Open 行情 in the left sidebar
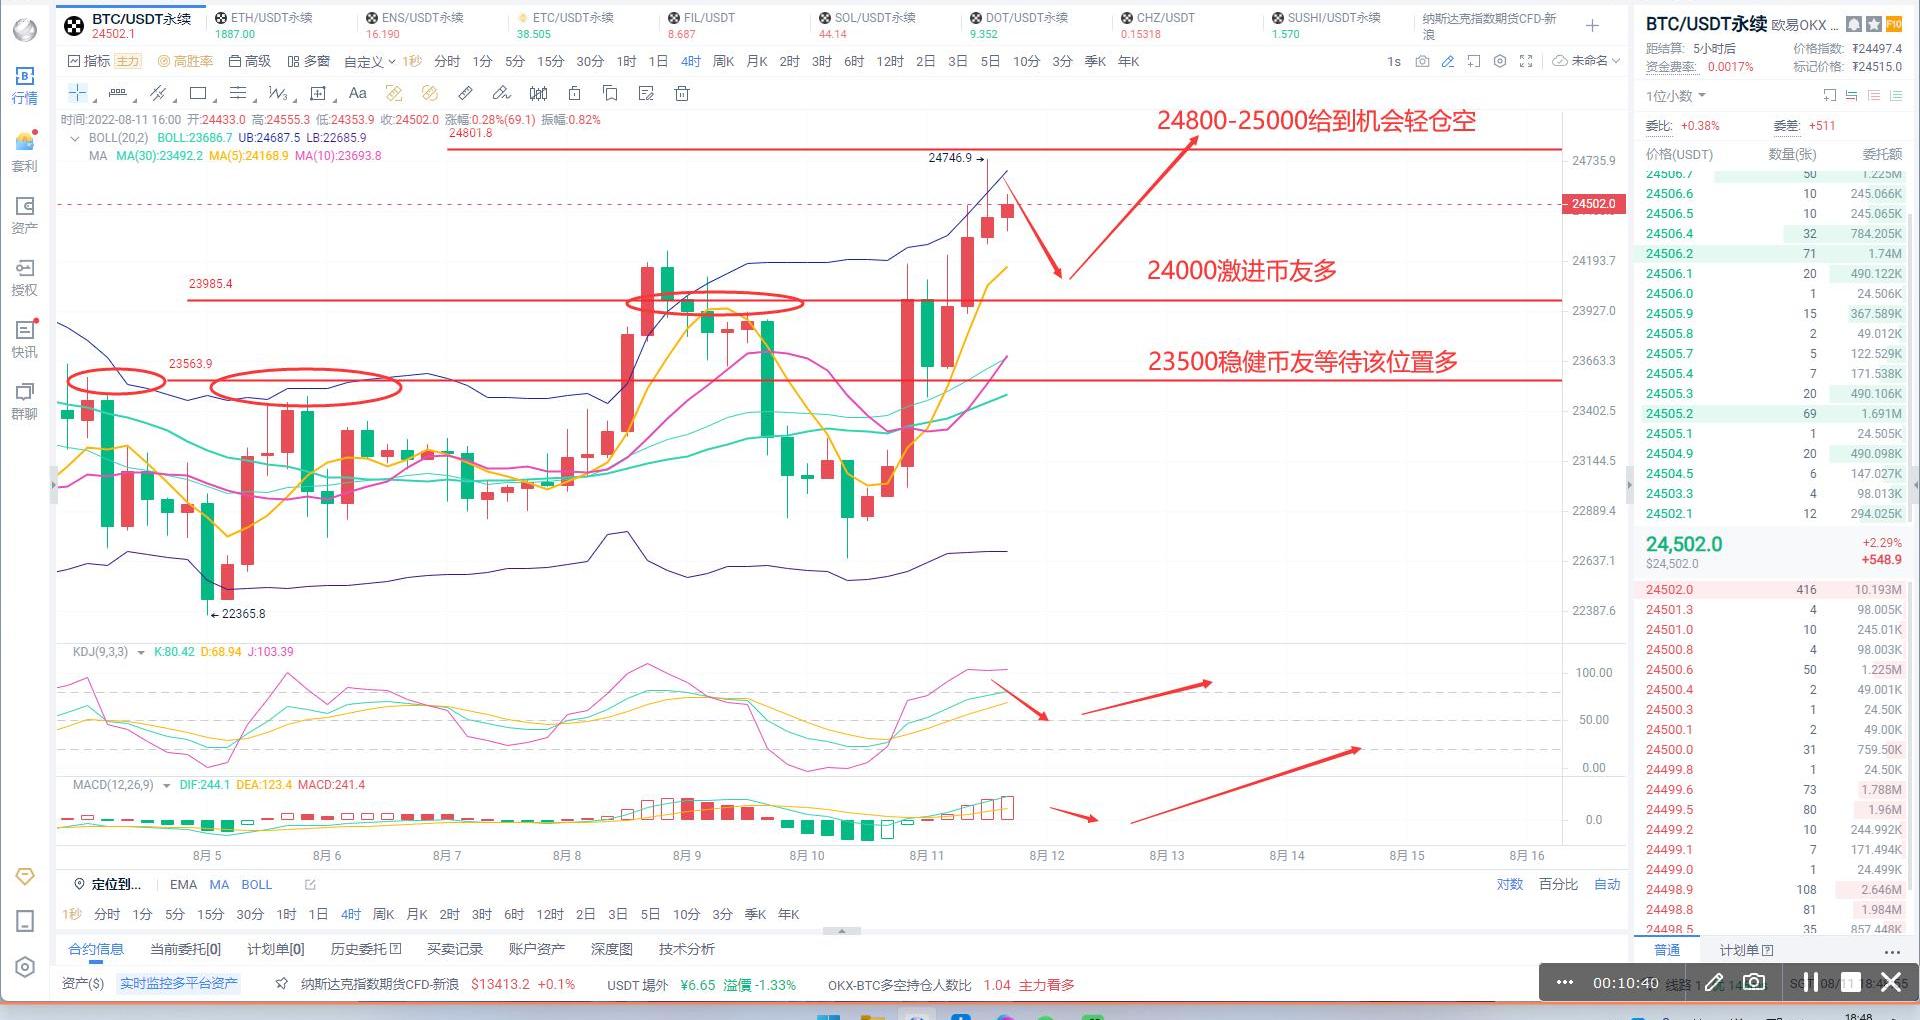 [25, 85]
